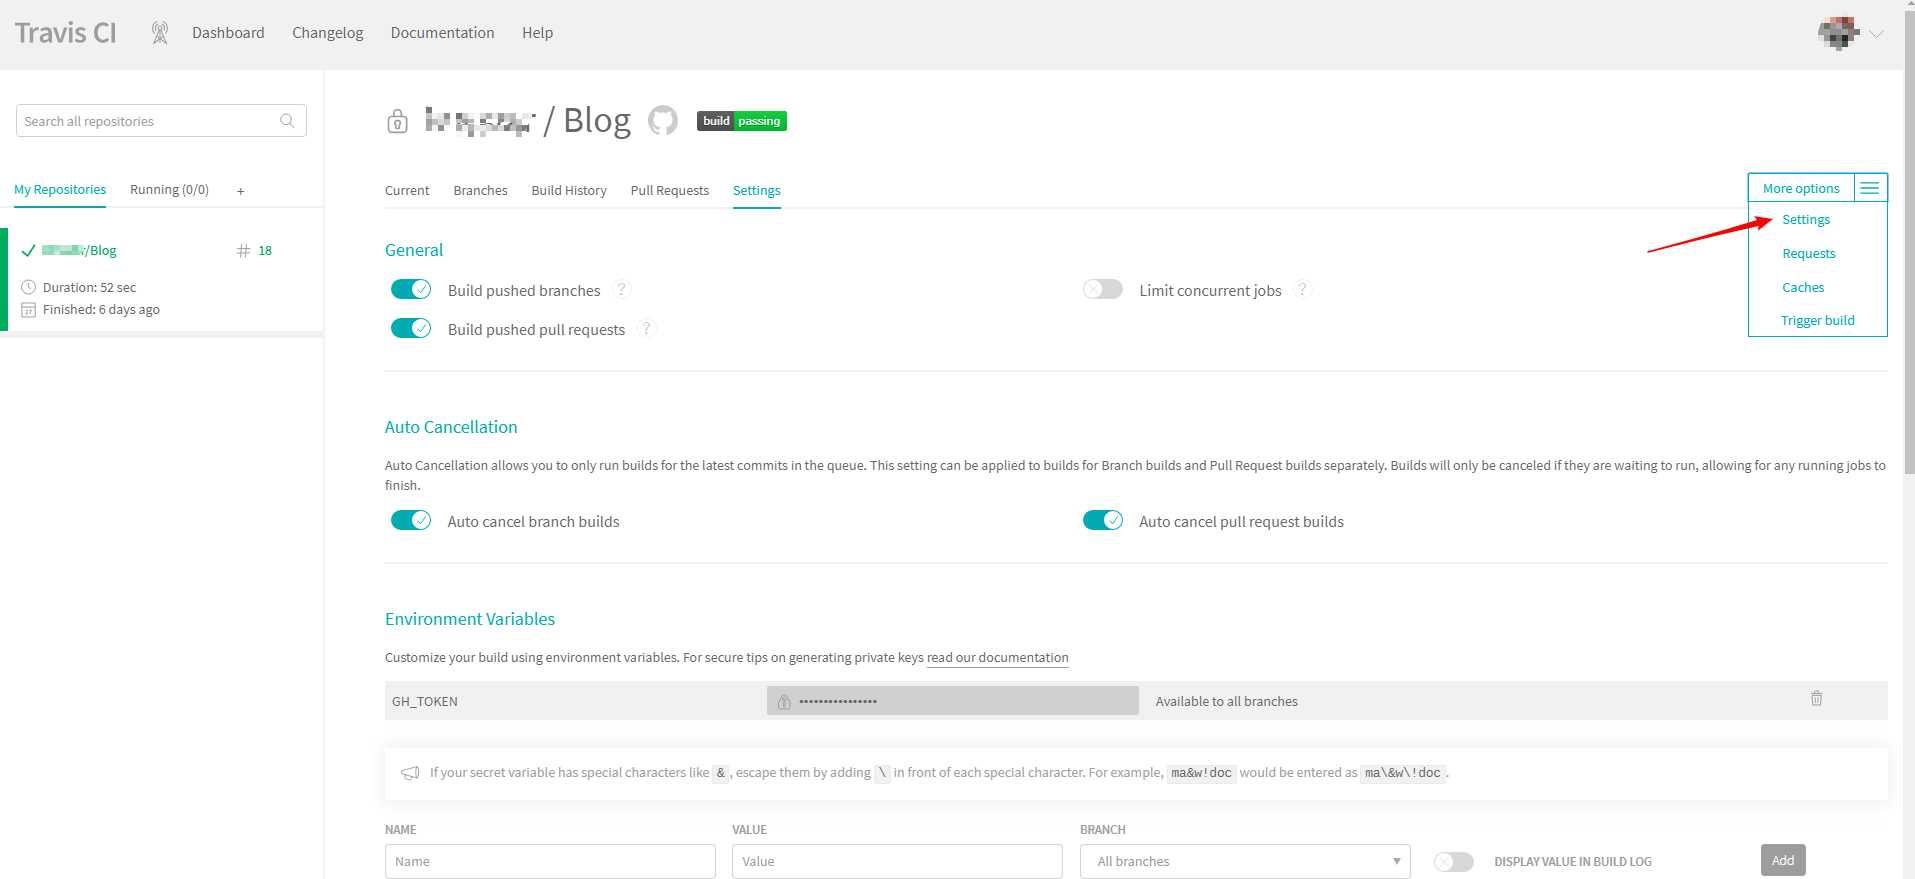Click the Blog repository title

point(597,121)
